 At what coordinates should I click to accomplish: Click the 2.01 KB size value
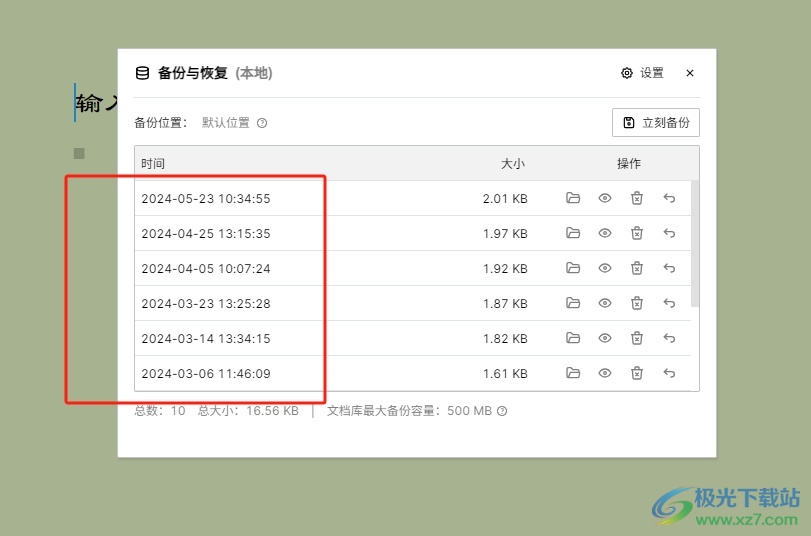[505, 199]
